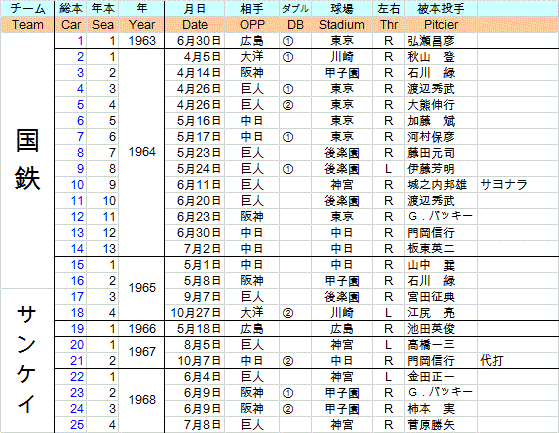Click pitcher 金田正一

[x=431, y=377]
